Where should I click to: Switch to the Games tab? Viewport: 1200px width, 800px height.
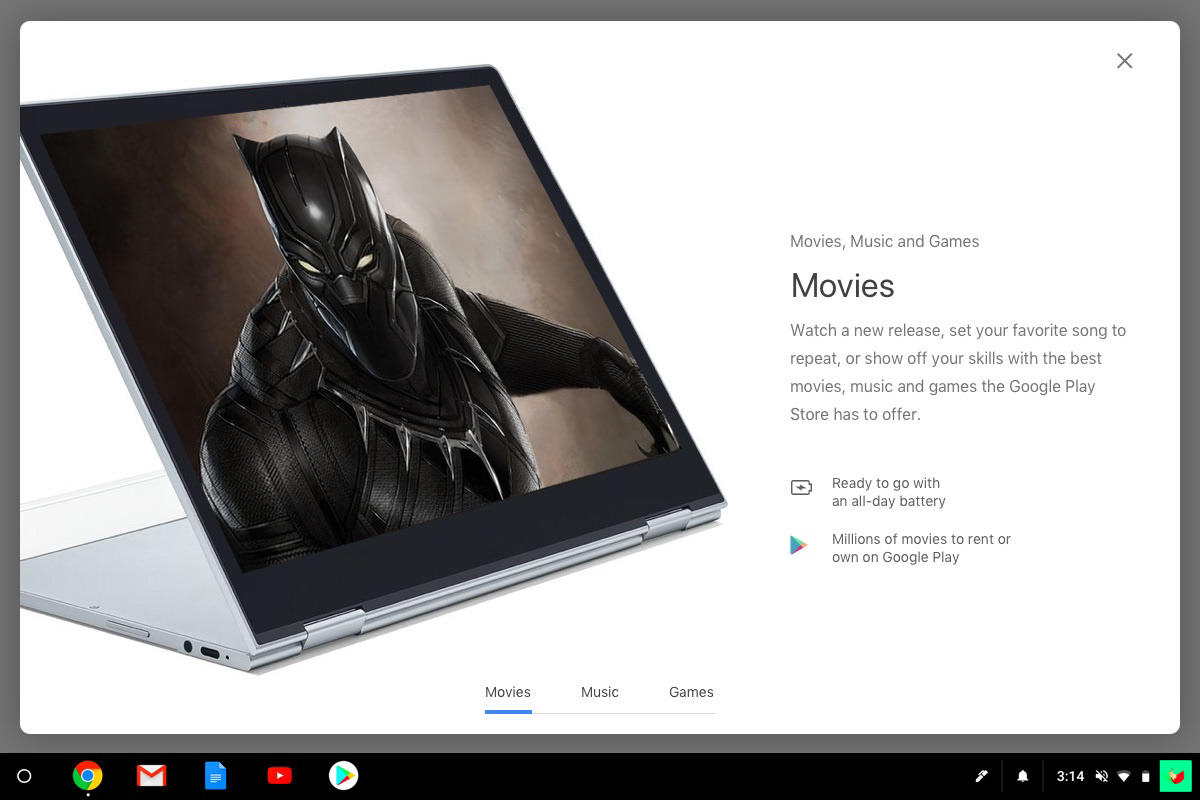[x=691, y=692]
